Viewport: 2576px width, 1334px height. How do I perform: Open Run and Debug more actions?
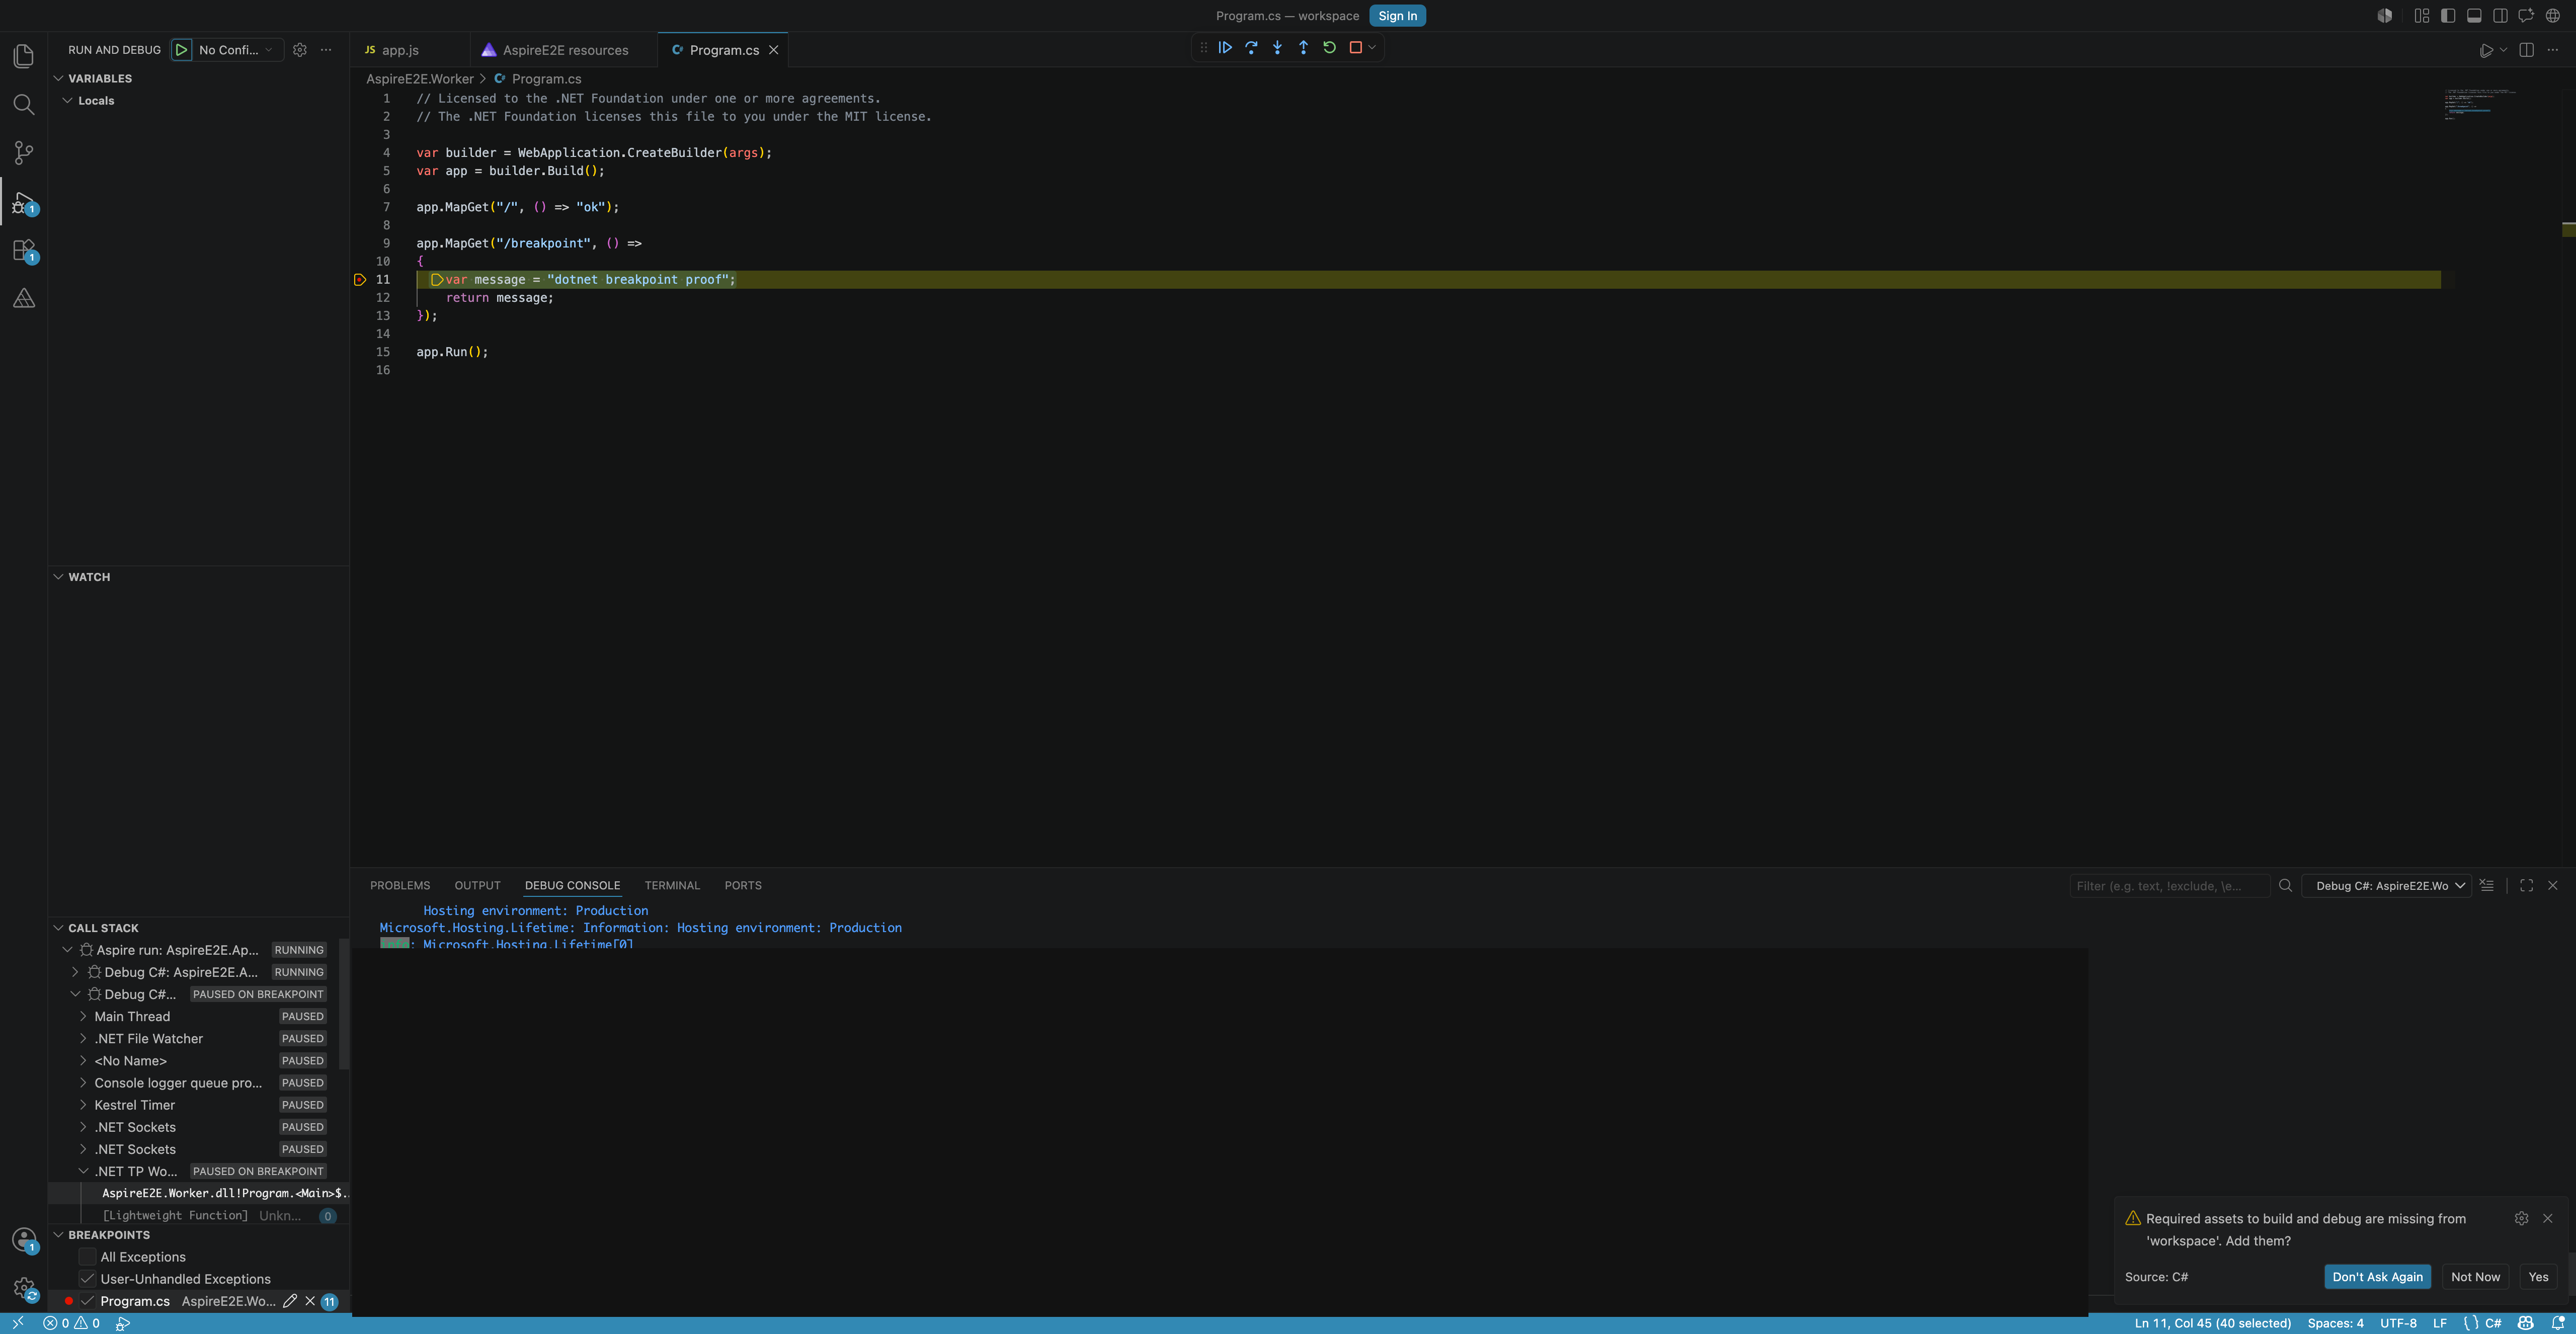pos(326,50)
